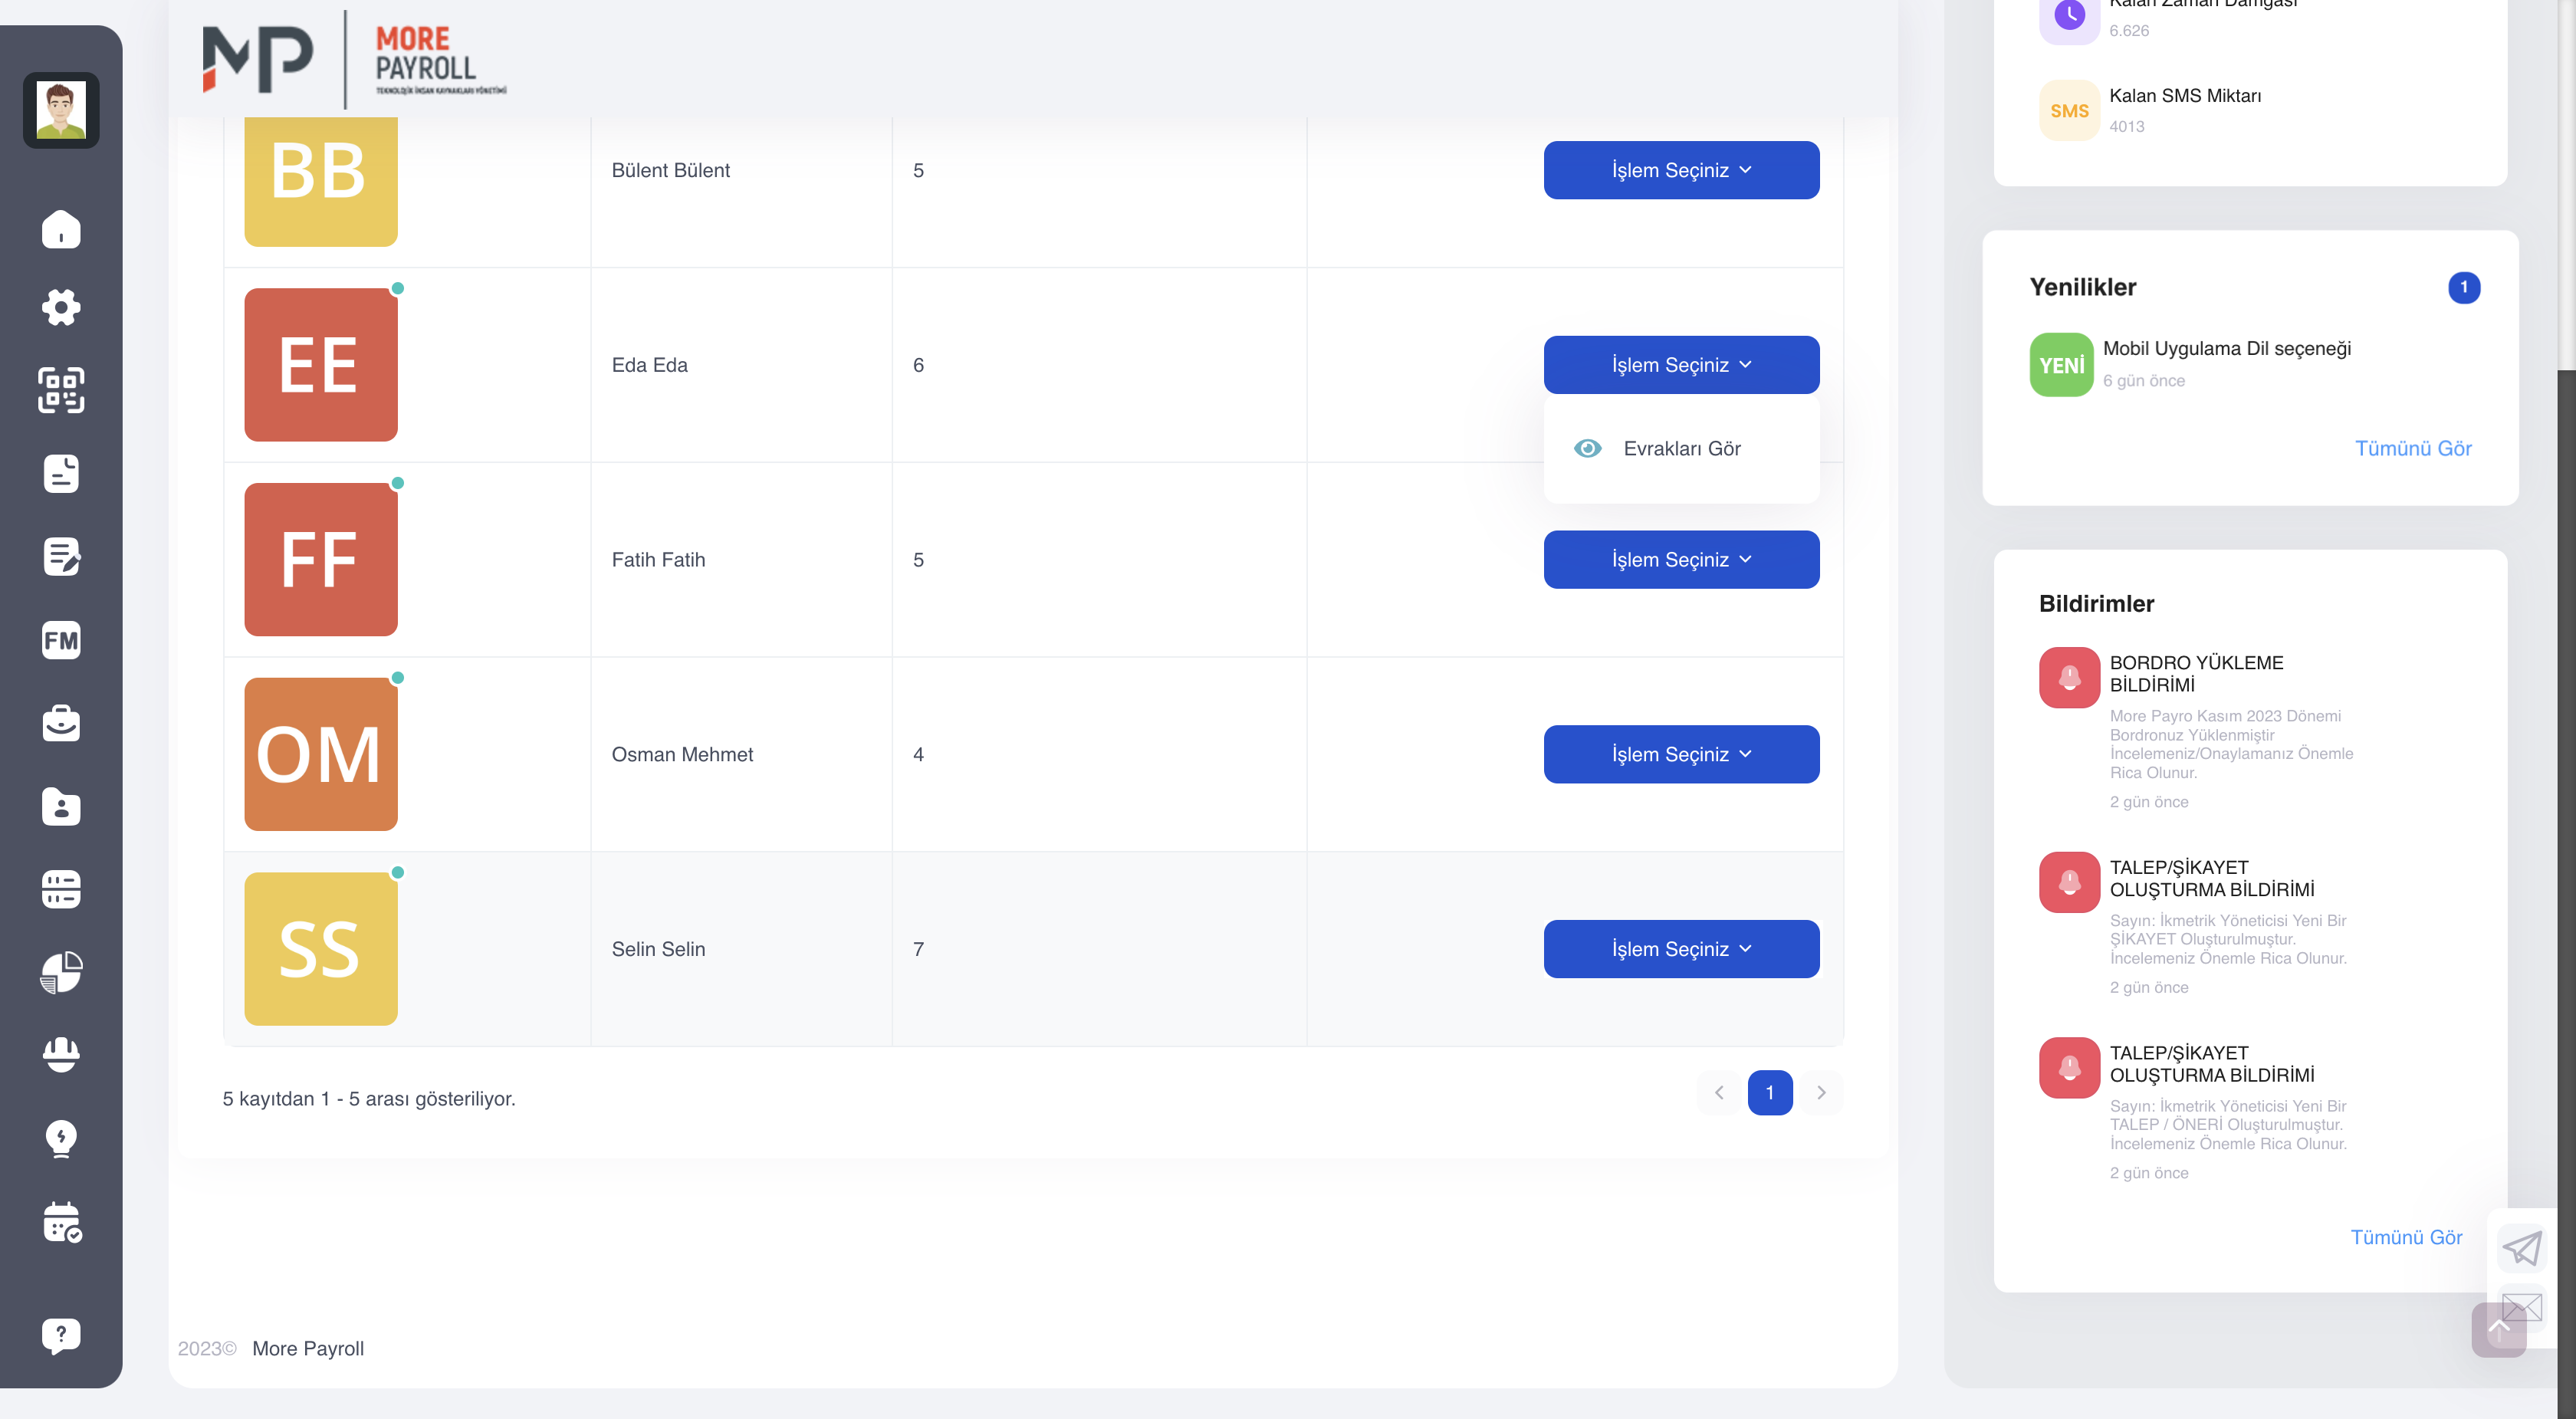Click Tümünü Gör under Bildirimler

point(2405,1237)
